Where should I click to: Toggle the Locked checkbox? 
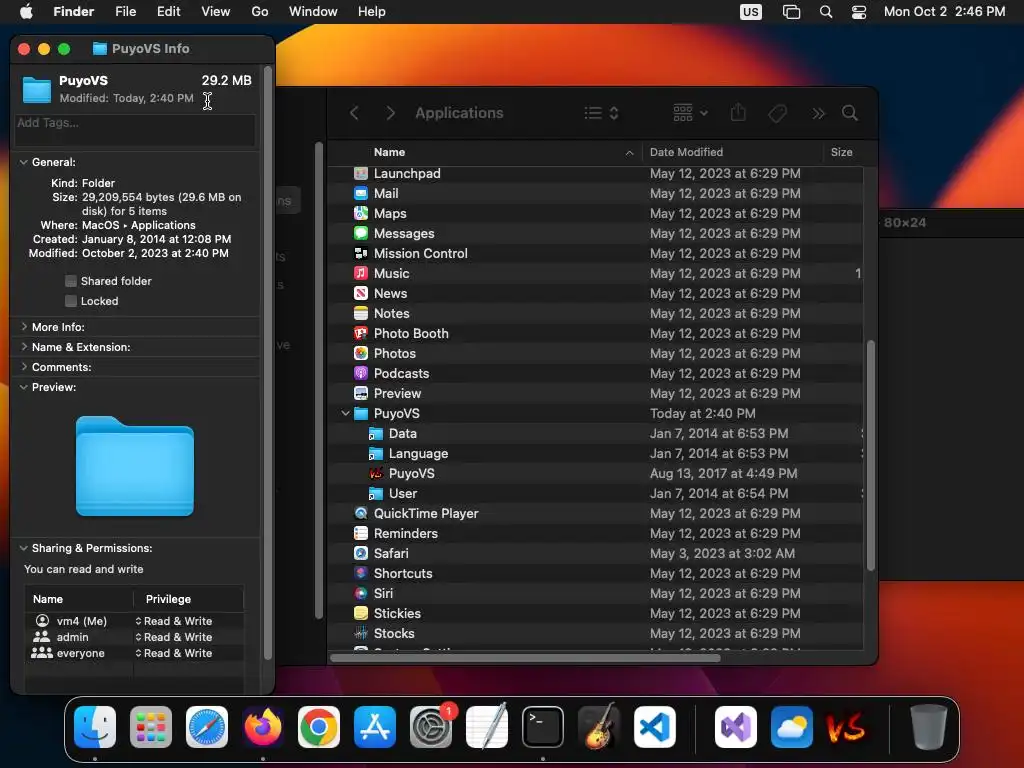point(71,301)
